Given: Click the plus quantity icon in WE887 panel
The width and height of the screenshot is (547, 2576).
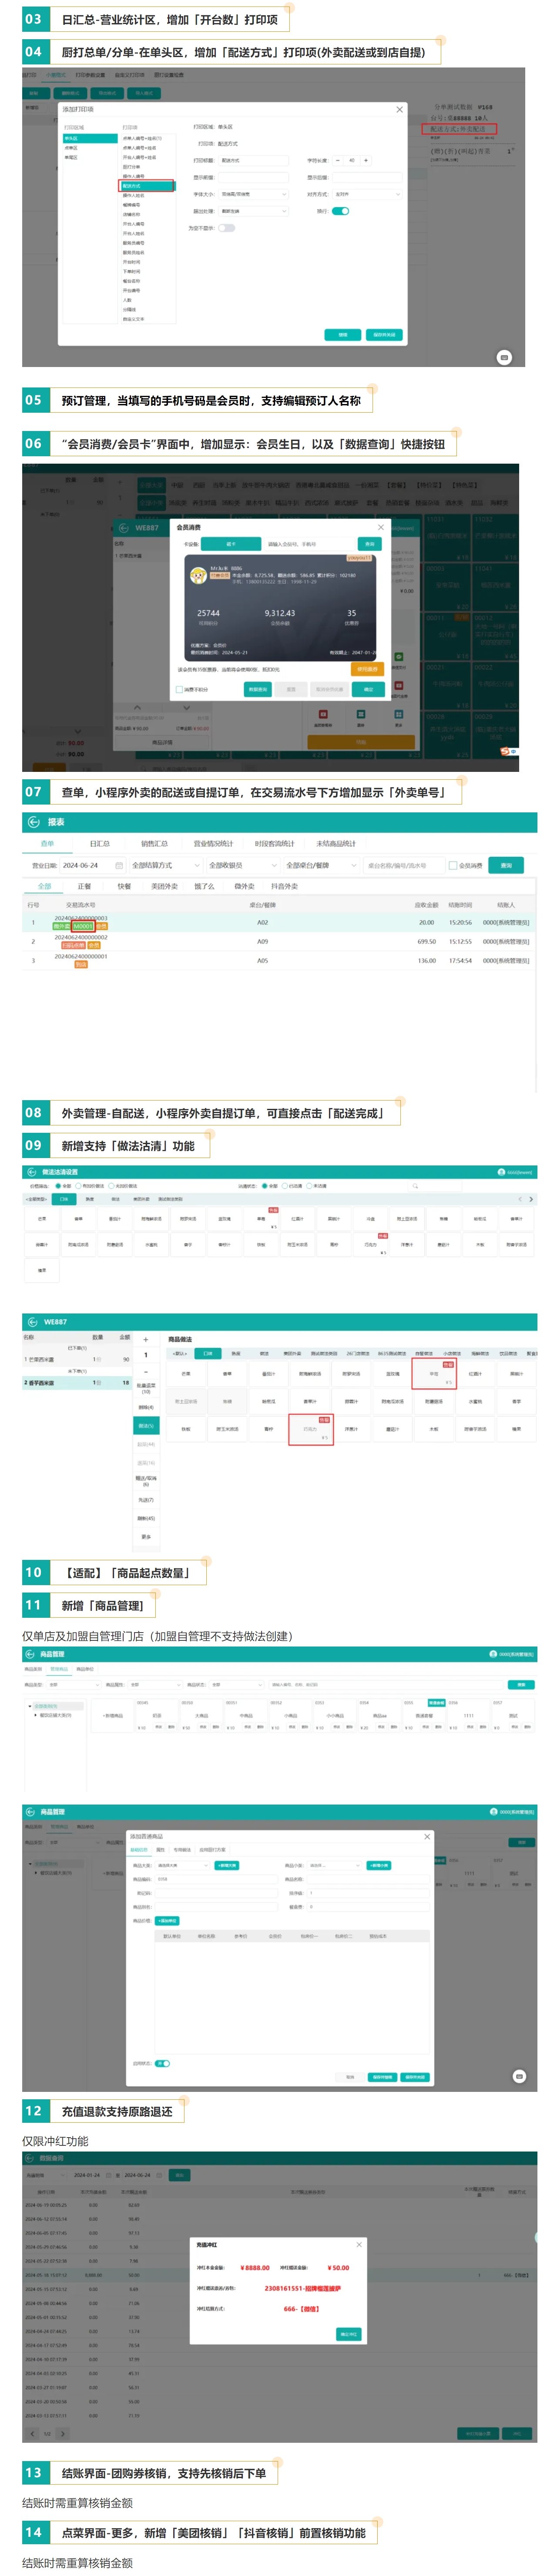Looking at the screenshot, I should click(x=146, y=1339).
